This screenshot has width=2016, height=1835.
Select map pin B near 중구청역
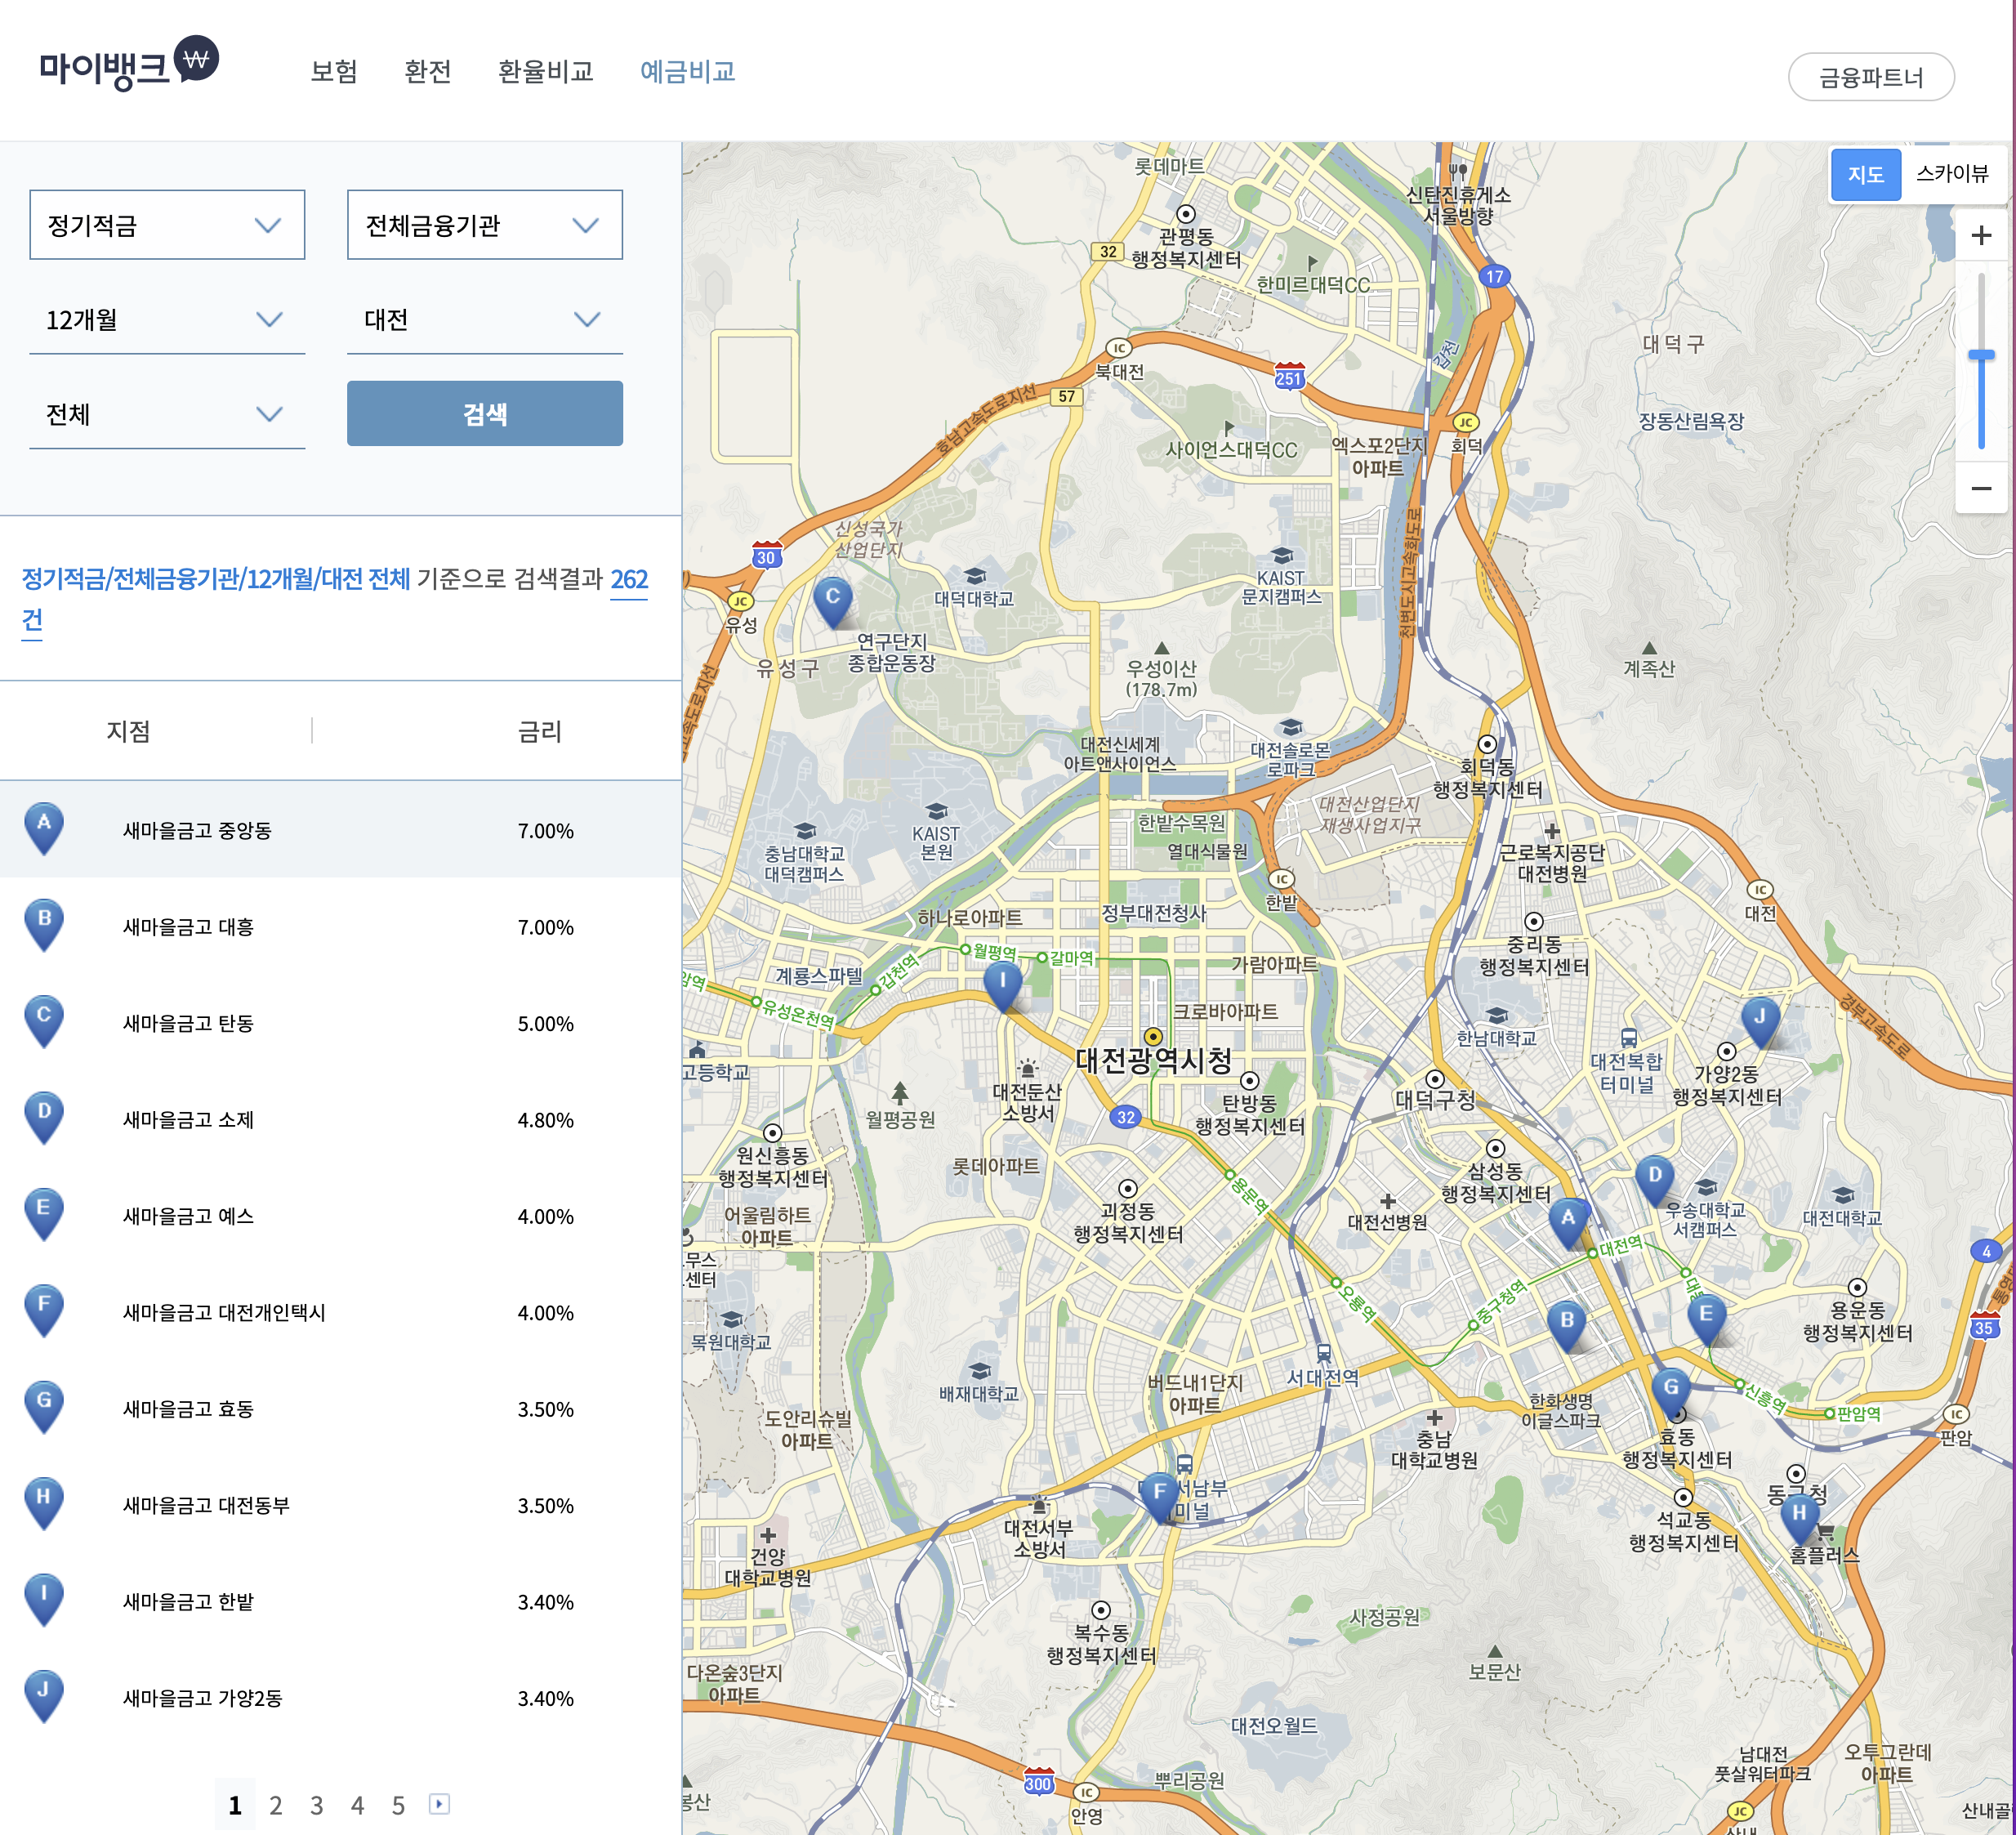pos(1567,1326)
